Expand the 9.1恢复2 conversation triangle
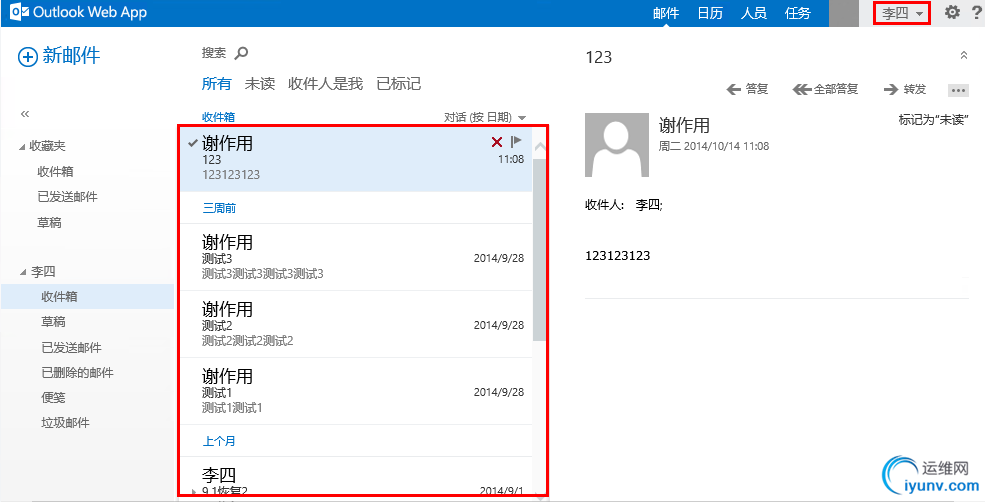 click(194, 492)
